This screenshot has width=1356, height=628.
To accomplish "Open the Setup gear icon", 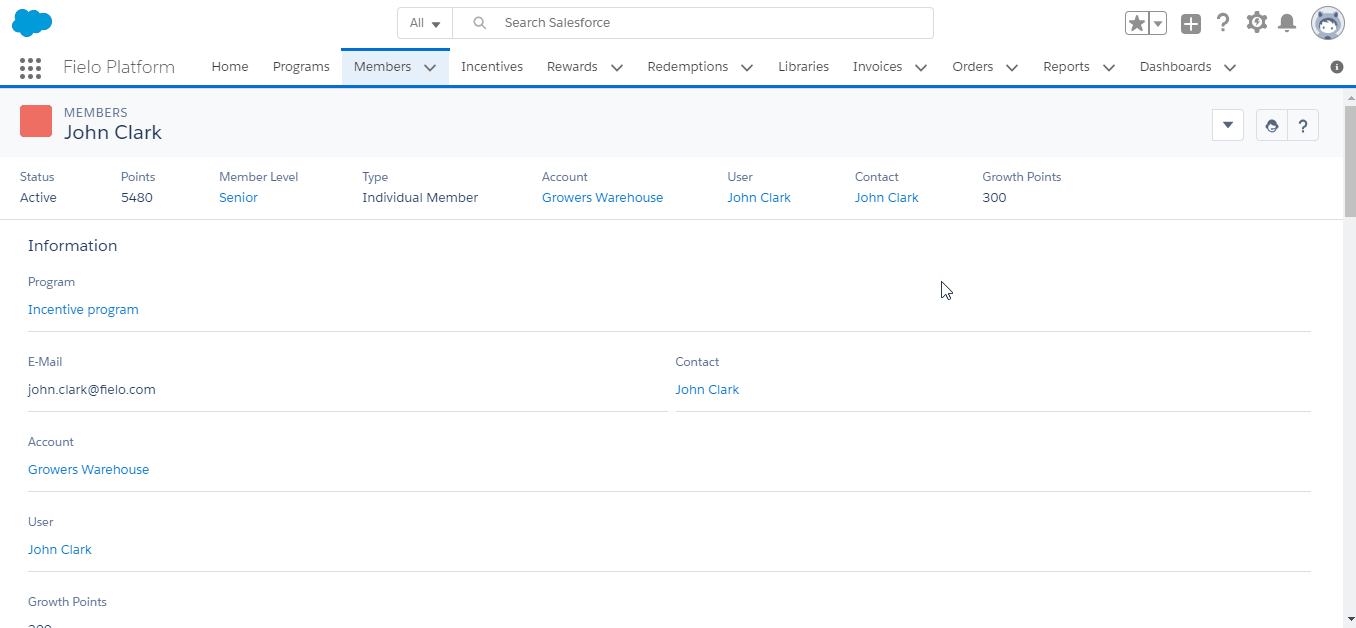I will 1257,22.
